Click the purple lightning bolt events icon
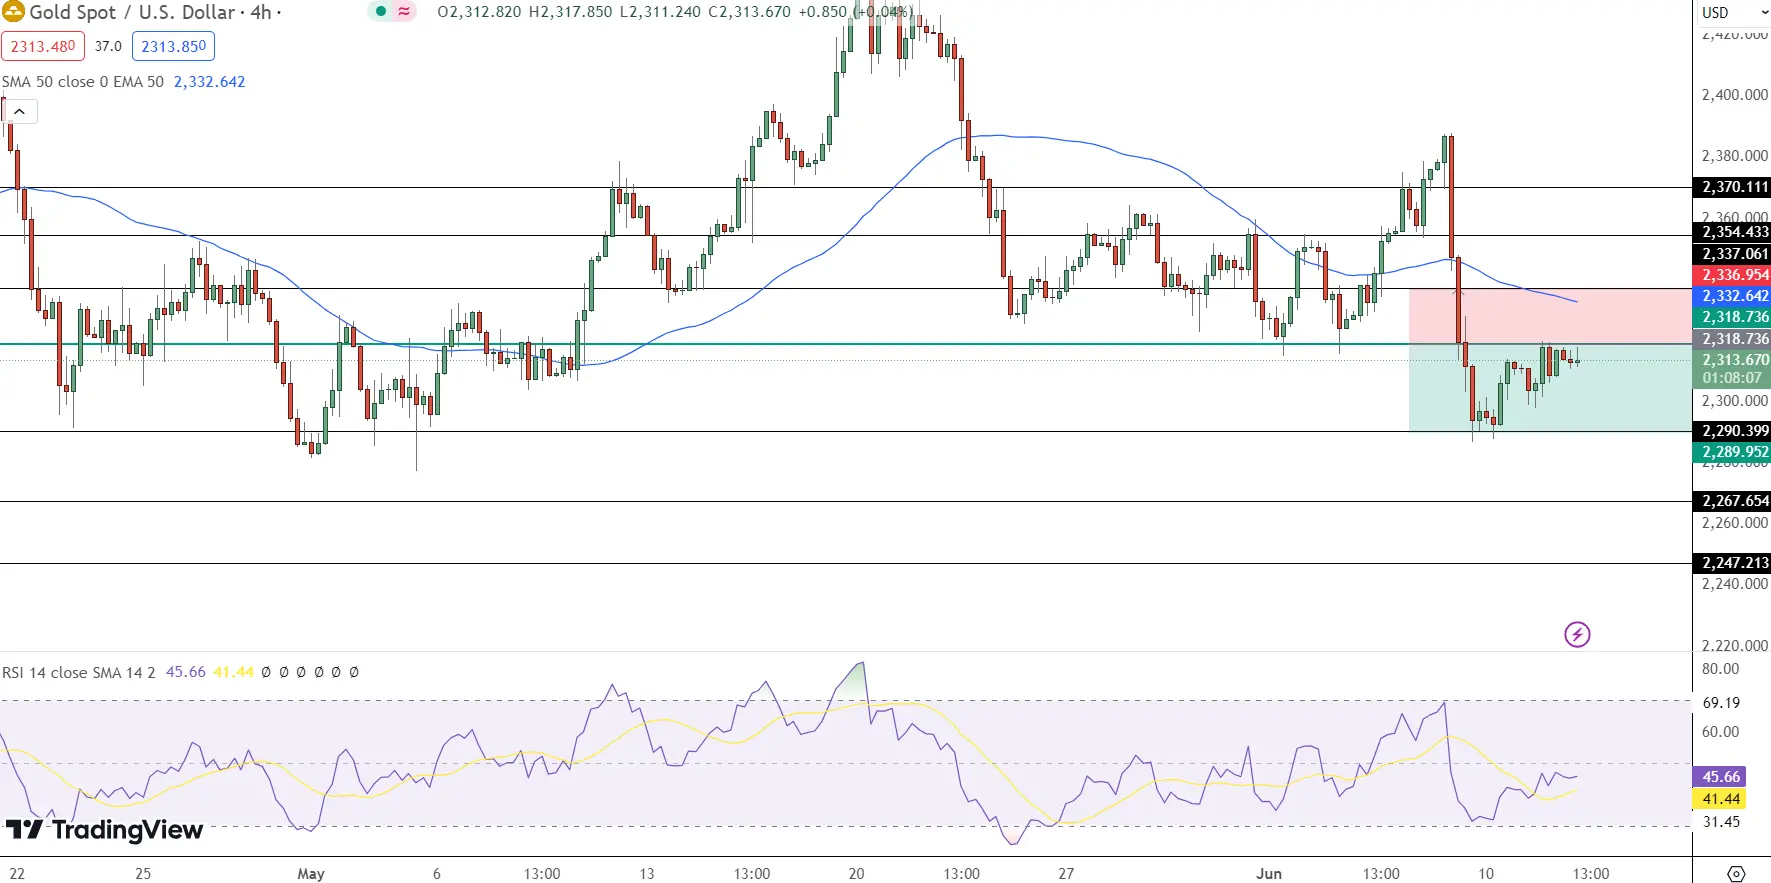Screen dimensions: 1771x883 pyautogui.click(x=1577, y=634)
